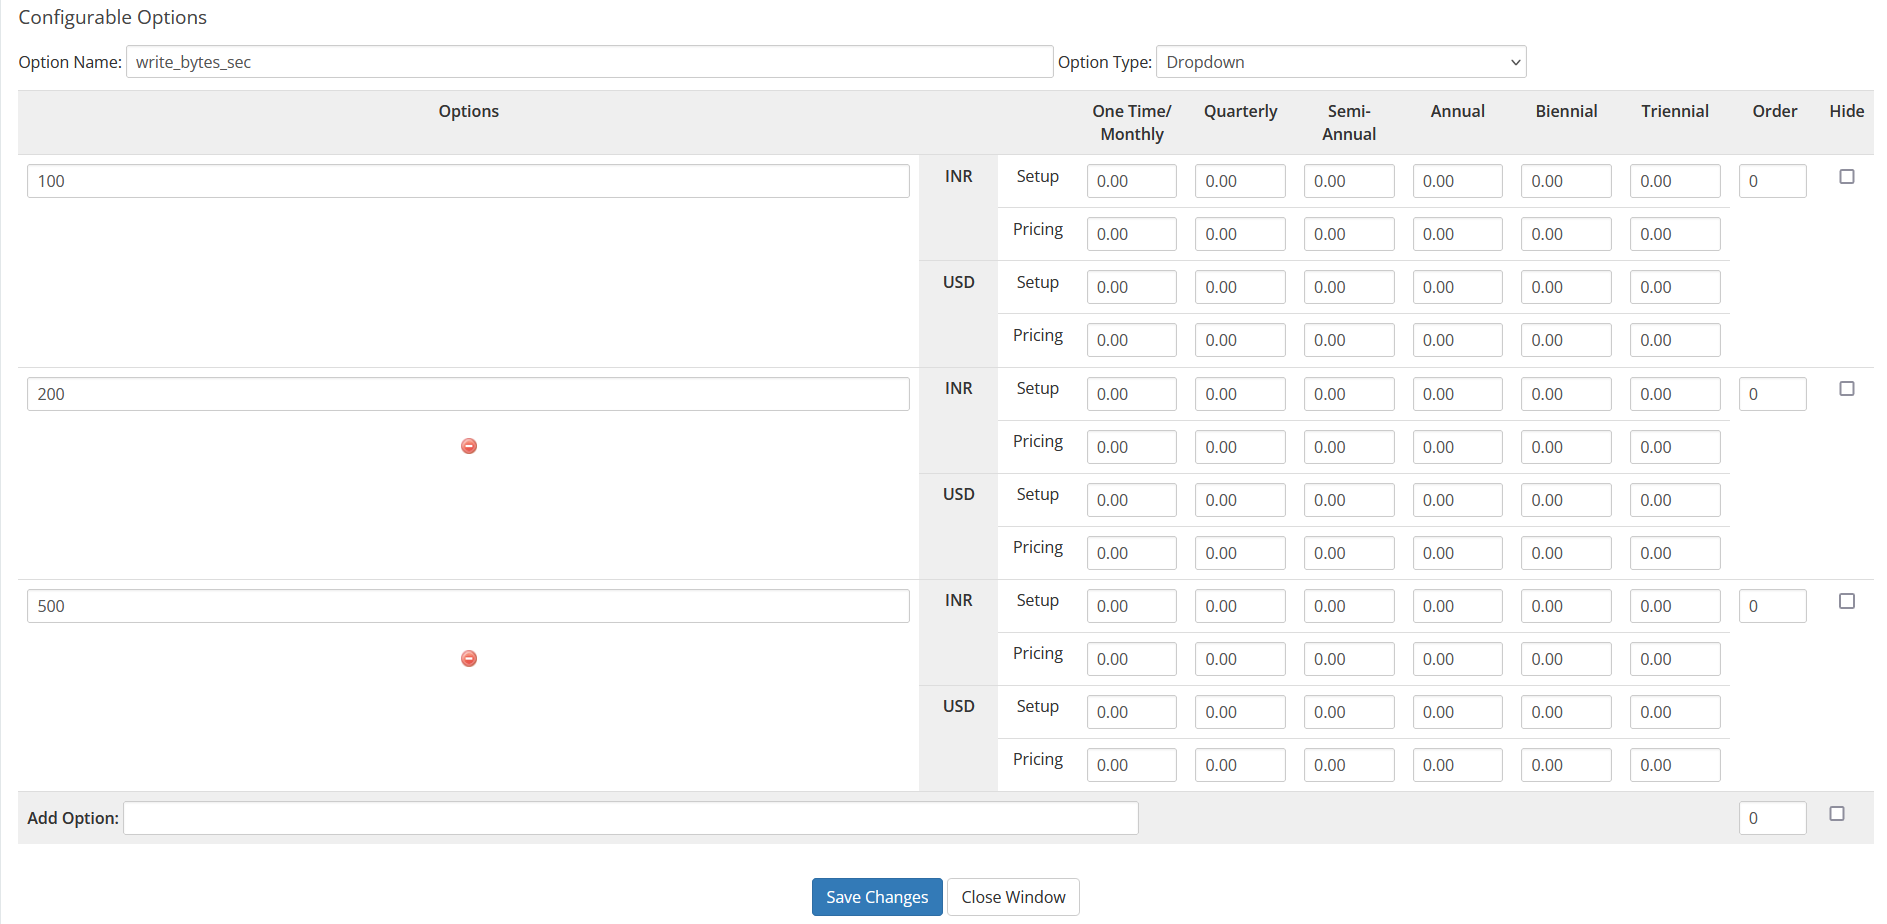This screenshot has height=924, width=1887.
Task: Tick the Hide checkbox for option 200
Action: click(1847, 389)
